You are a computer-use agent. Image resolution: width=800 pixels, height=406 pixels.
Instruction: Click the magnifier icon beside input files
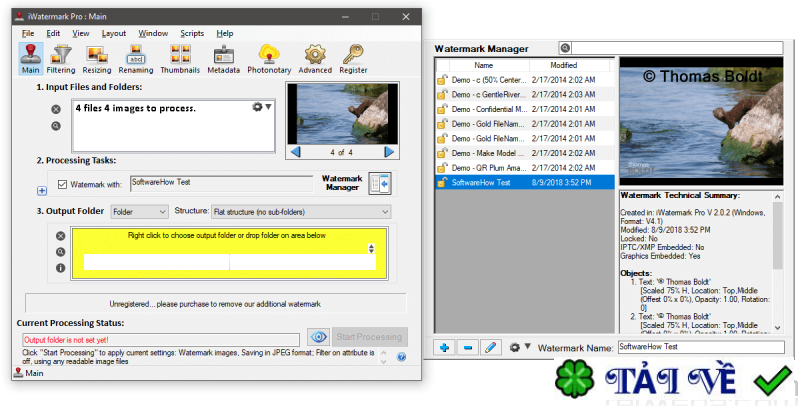(x=56, y=126)
